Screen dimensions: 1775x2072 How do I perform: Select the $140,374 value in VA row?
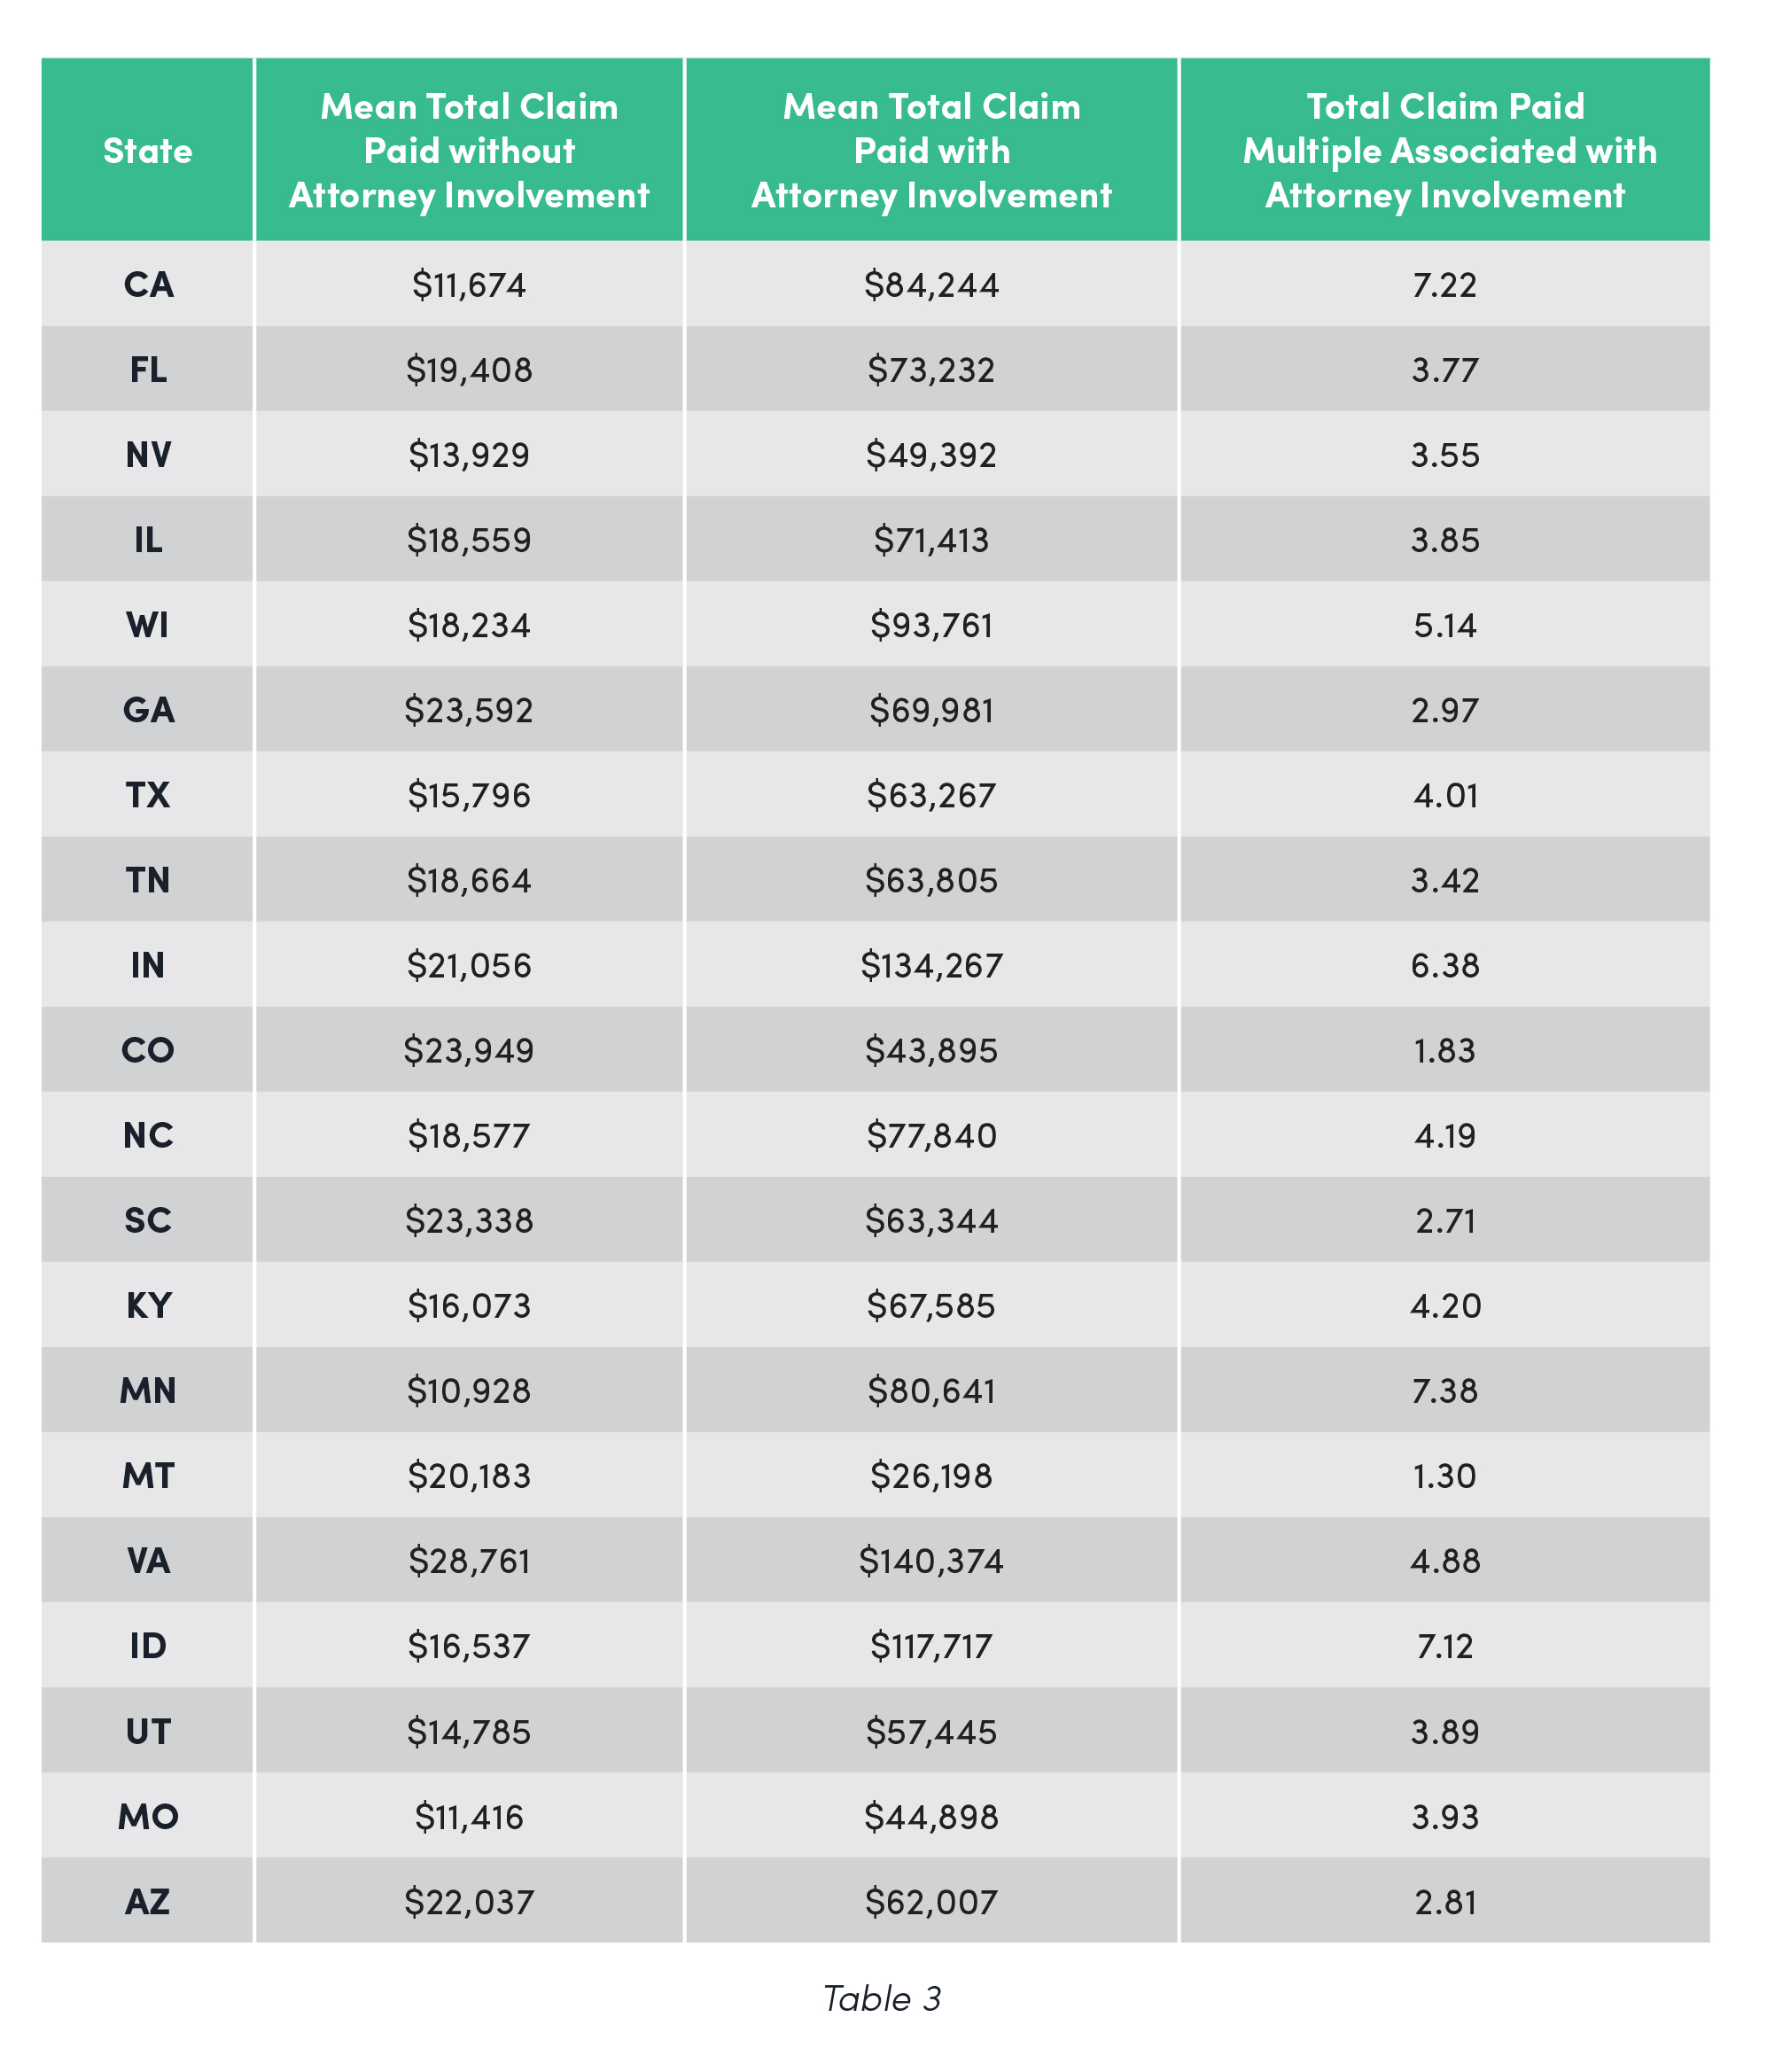pyautogui.click(x=931, y=1560)
